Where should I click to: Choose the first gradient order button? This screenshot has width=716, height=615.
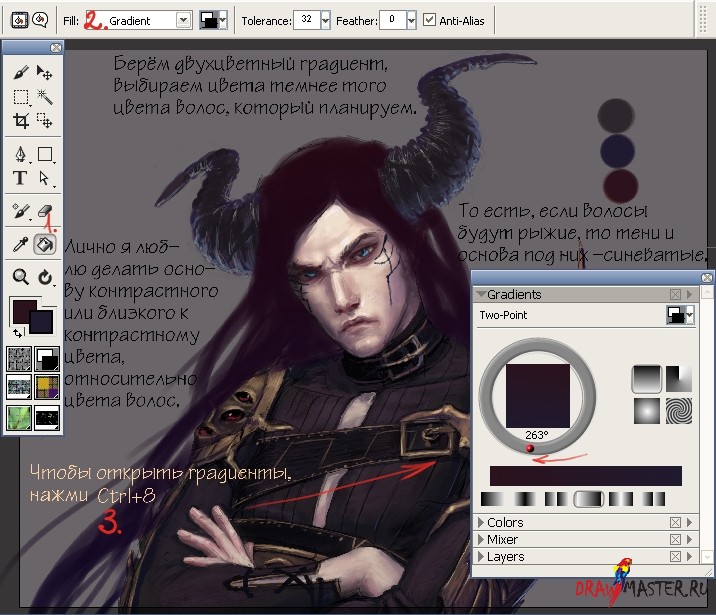[x=493, y=499]
